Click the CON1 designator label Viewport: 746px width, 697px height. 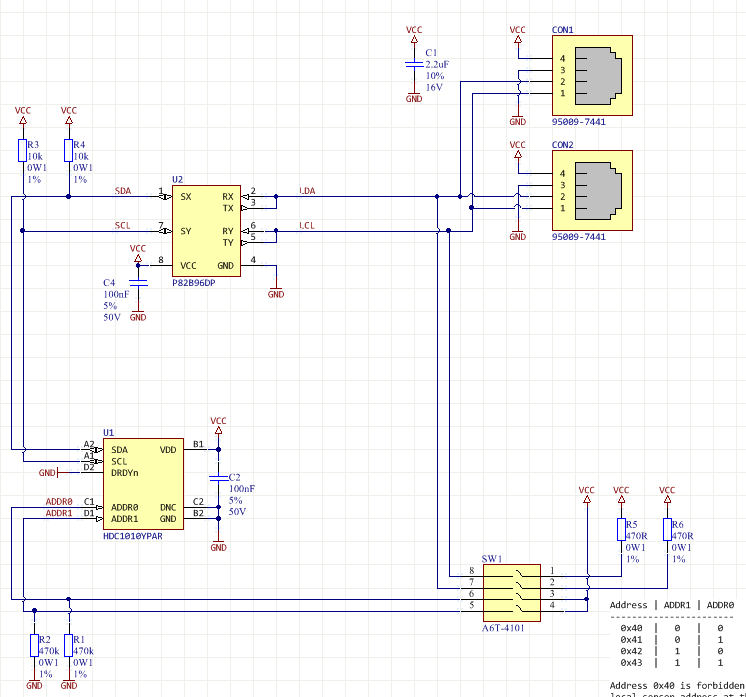562,29
